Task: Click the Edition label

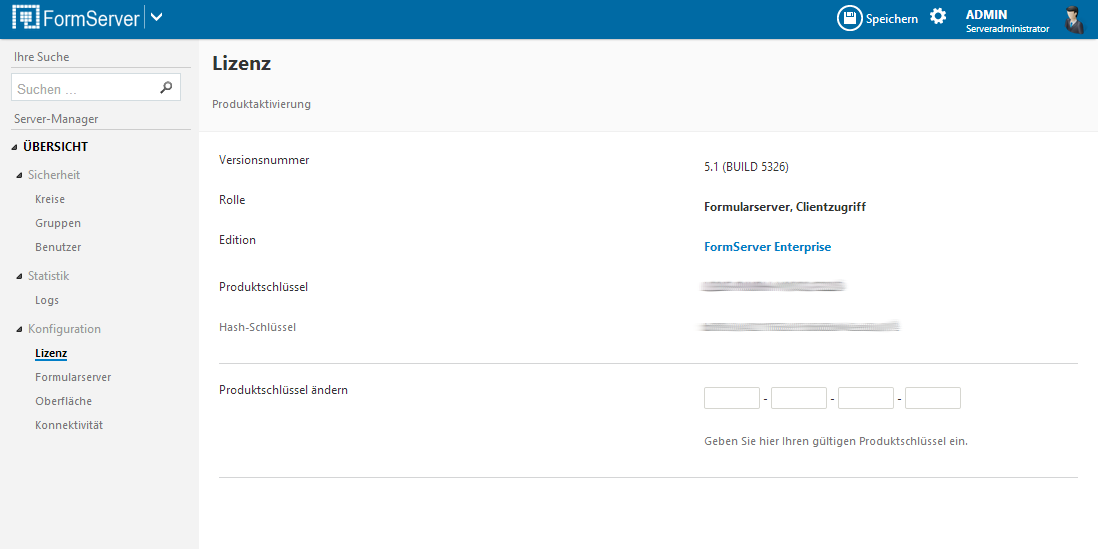Action: pos(237,239)
